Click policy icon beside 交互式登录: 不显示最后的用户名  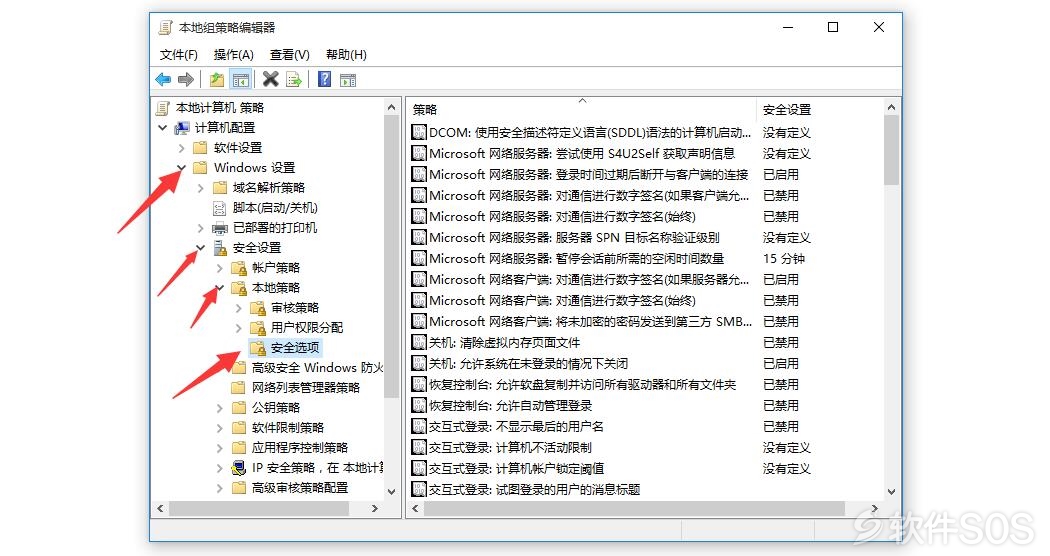(419, 426)
